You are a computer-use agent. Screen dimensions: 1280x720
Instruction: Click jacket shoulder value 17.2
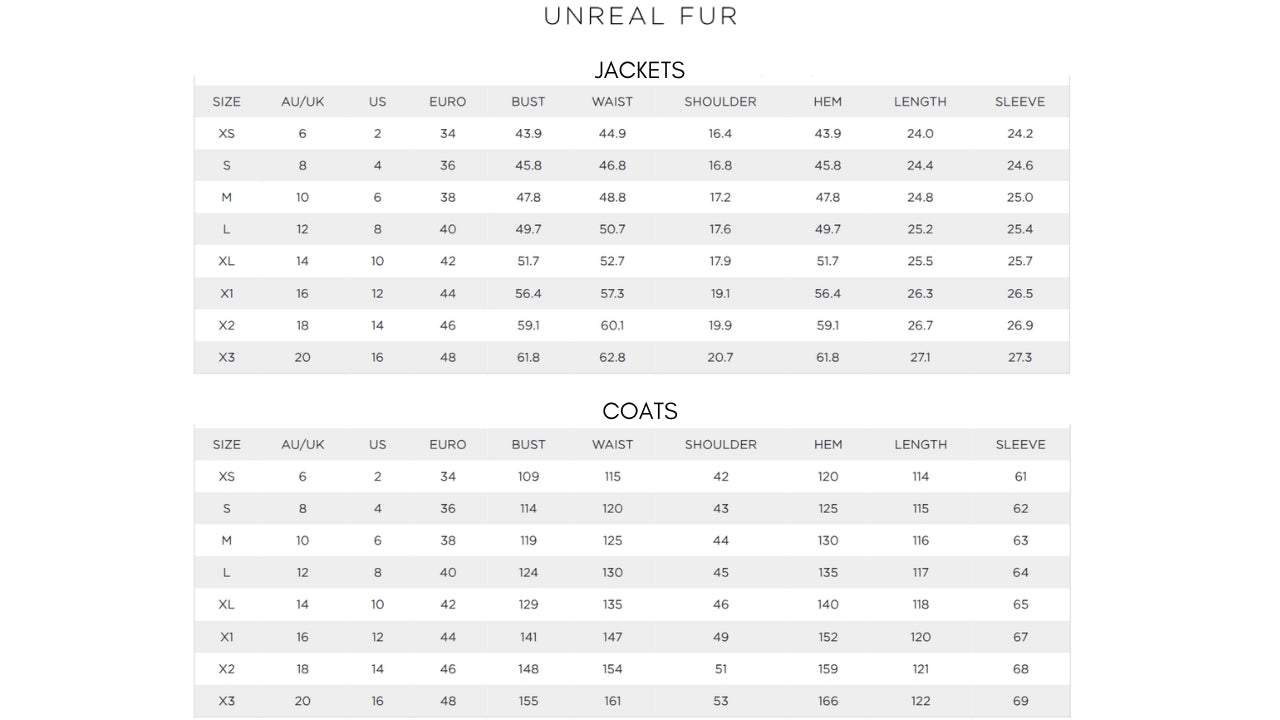[x=720, y=198]
